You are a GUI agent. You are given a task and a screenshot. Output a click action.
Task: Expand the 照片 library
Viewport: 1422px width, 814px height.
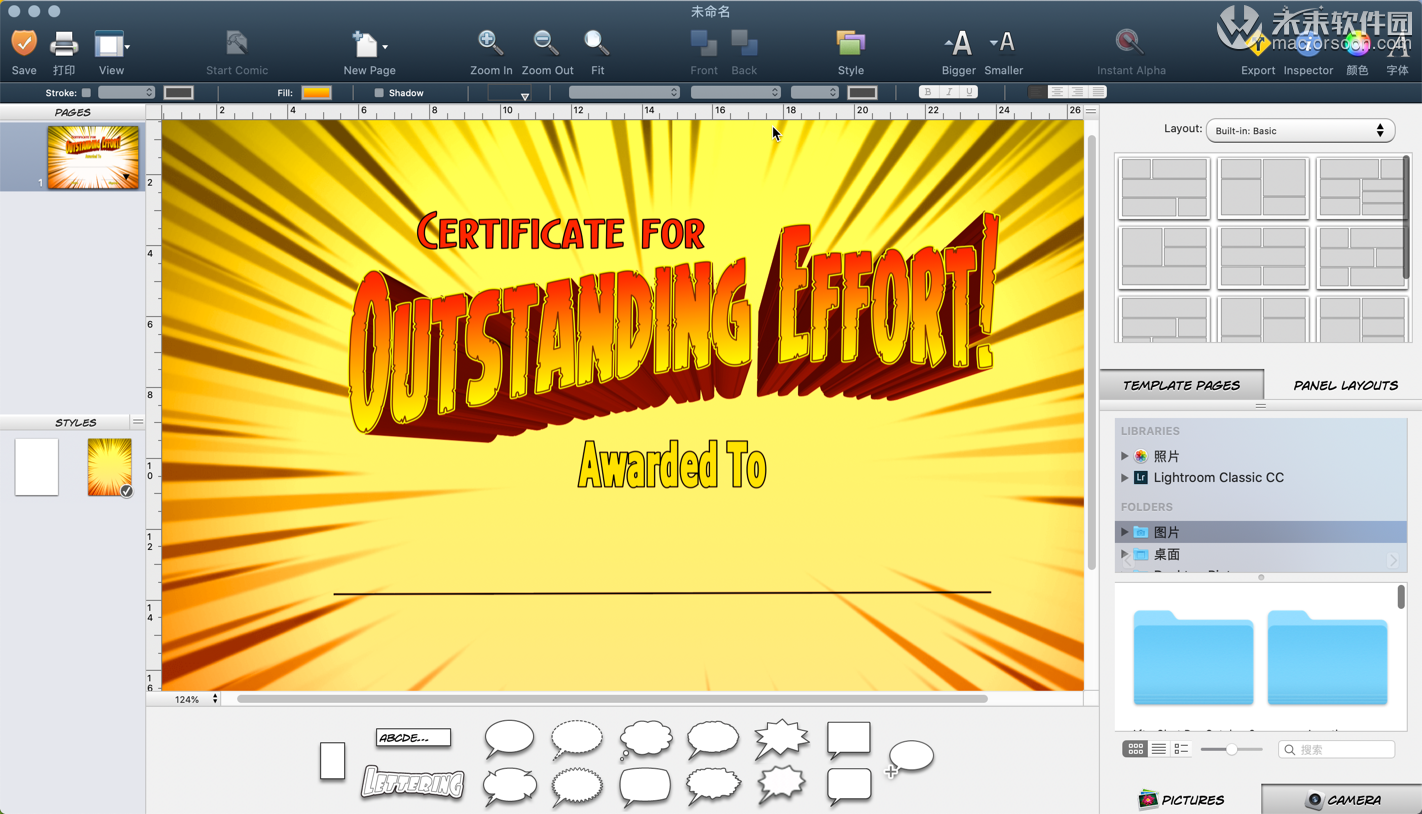pos(1125,456)
